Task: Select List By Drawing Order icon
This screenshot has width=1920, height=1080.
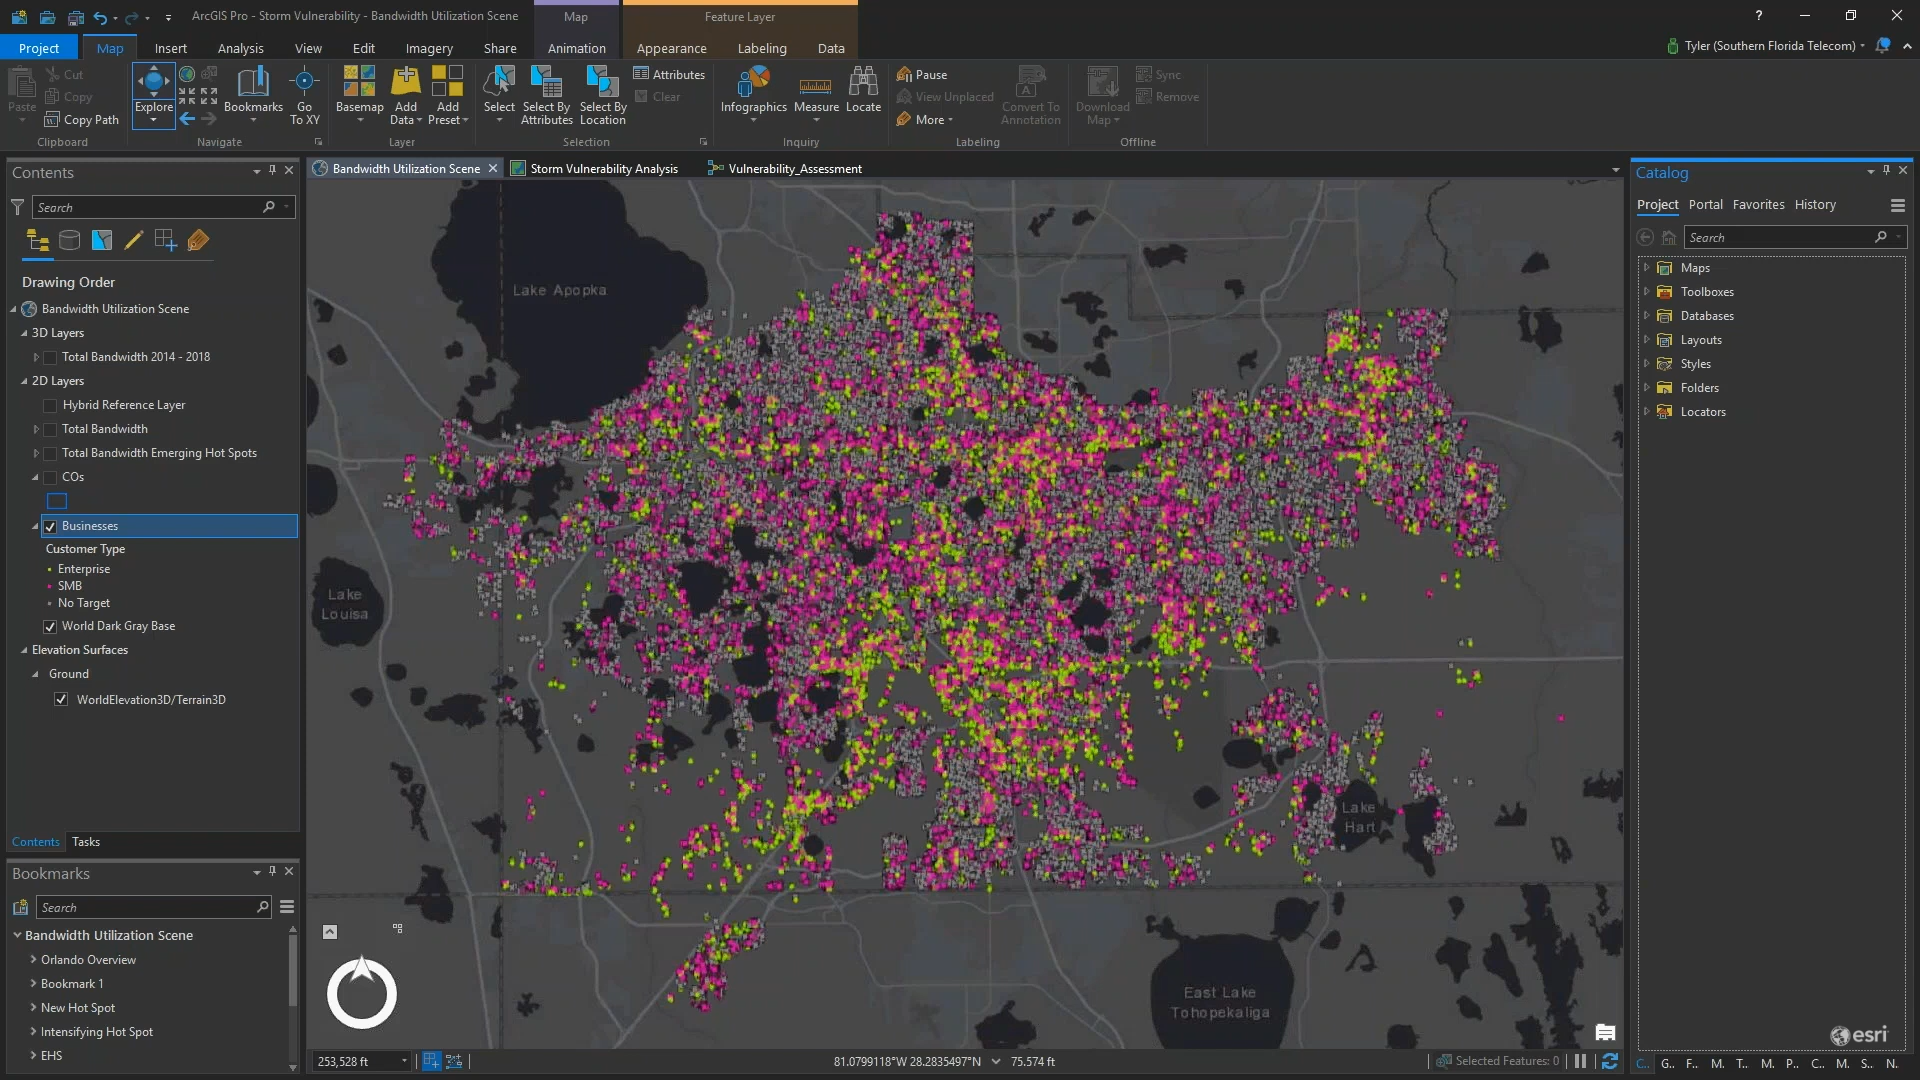Action: (38, 240)
